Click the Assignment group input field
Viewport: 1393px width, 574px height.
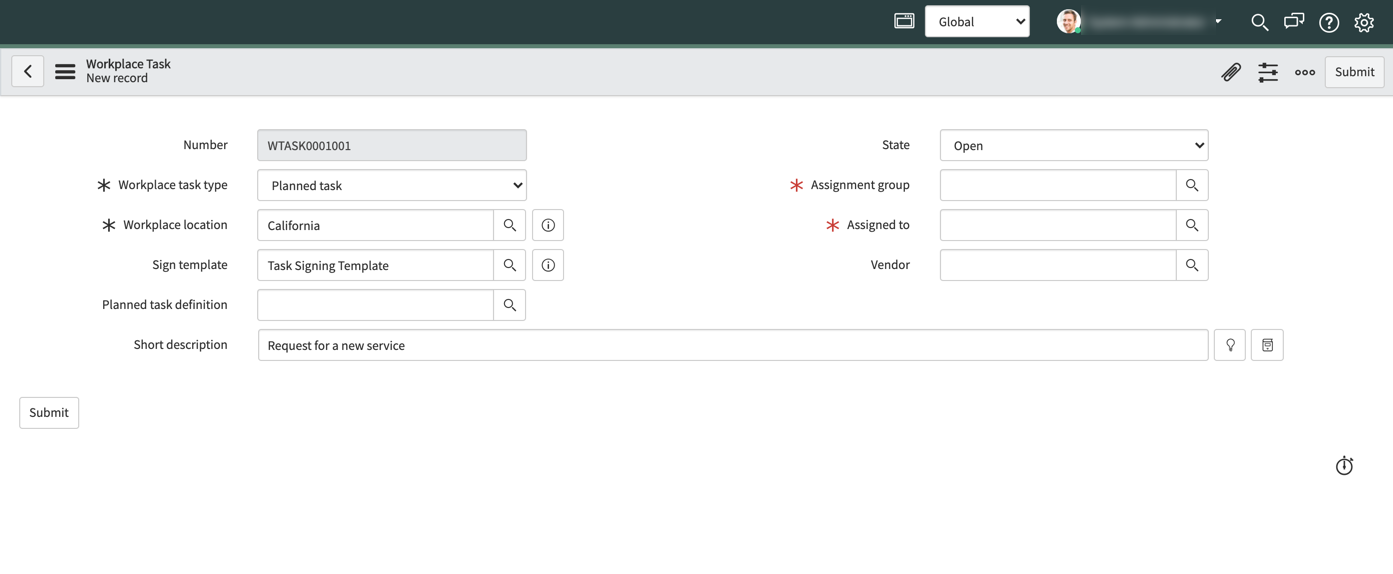pos(1058,185)
